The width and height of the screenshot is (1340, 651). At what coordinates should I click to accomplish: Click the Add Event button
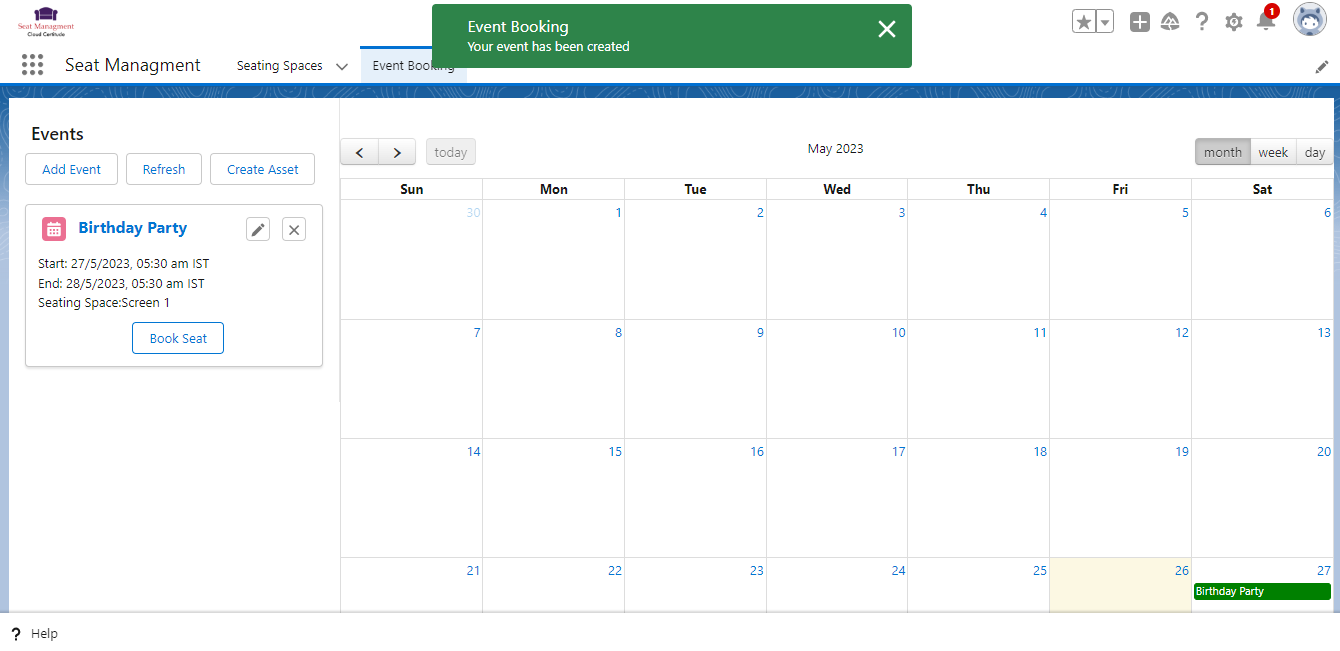coord(71,169)
